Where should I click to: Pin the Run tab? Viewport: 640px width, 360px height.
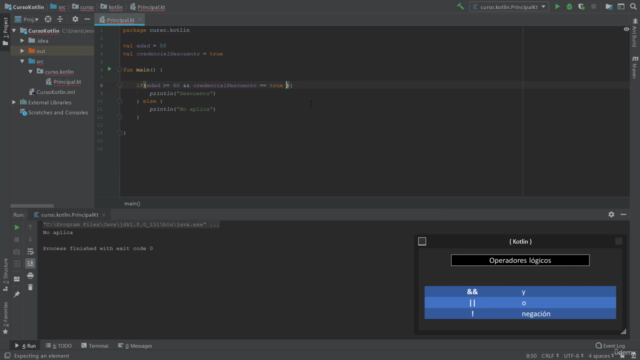[17, 294]
